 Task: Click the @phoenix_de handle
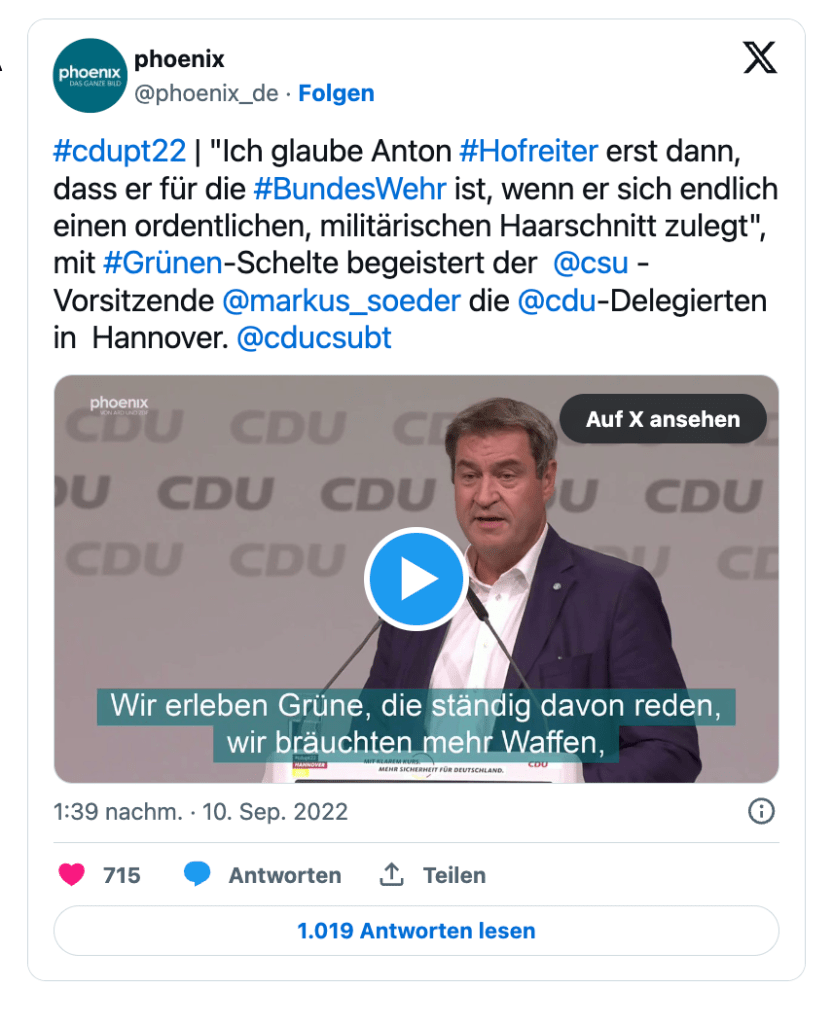click(206, 93)
